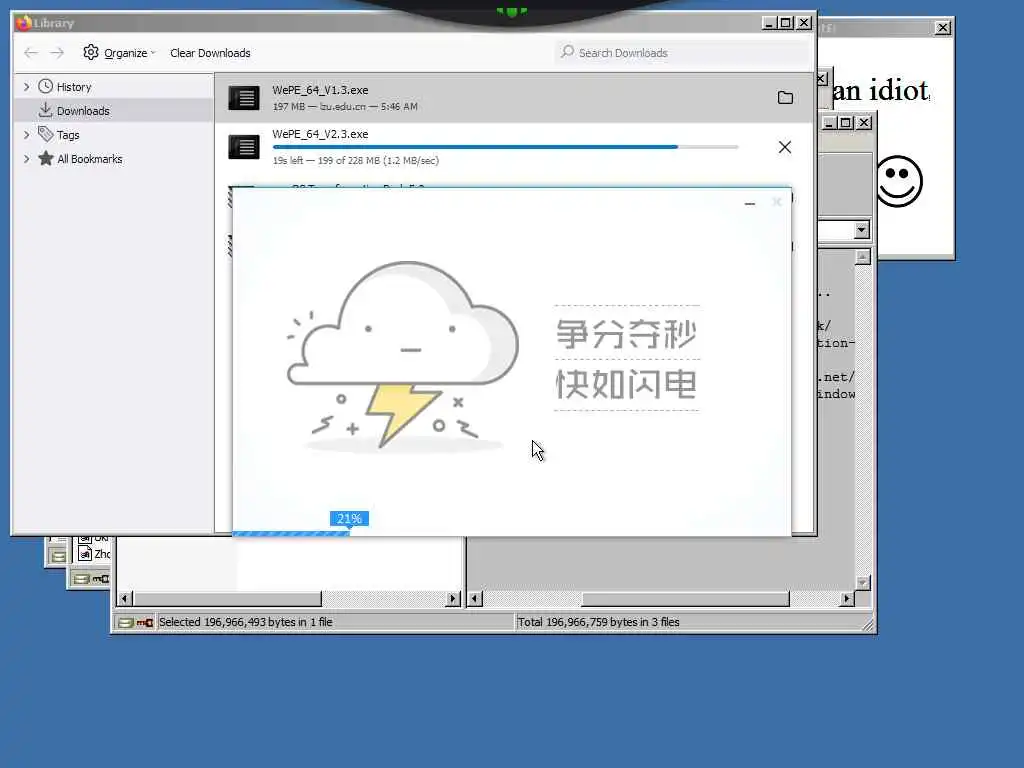Go back using the Library back arrow

[x=31, y=53]
